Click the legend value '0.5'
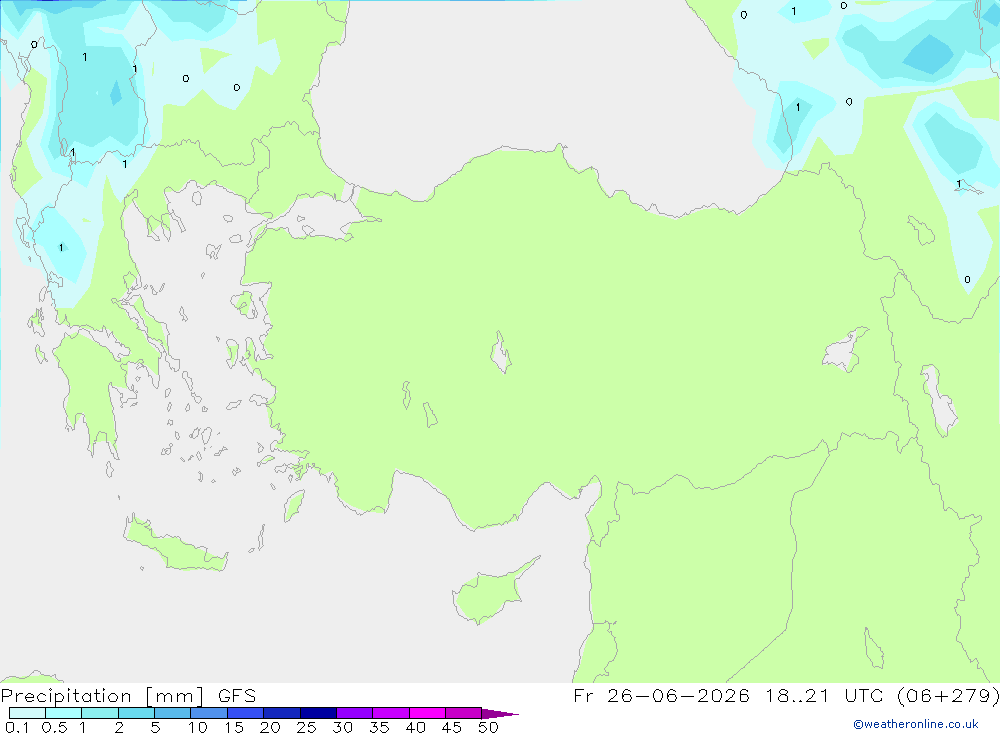The height and width of the screenshot is (733, 1000). click(54, 727)
